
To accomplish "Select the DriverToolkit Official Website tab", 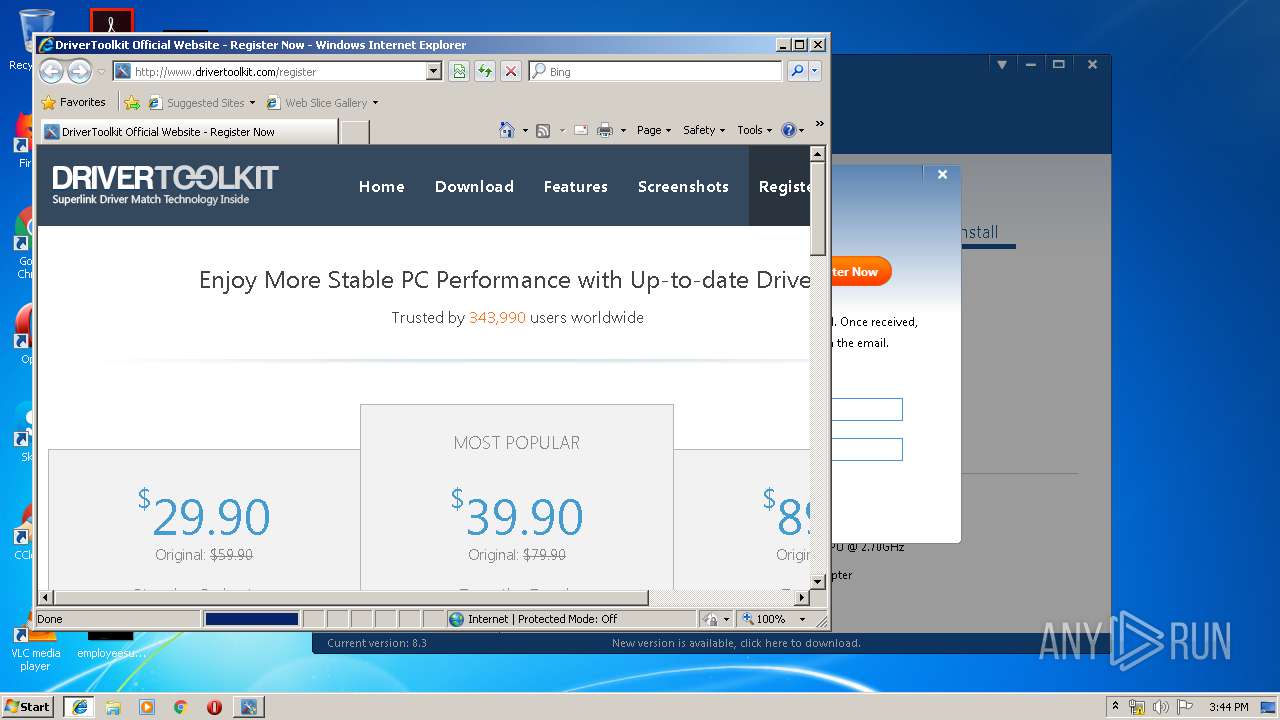I will click(189, 131).
